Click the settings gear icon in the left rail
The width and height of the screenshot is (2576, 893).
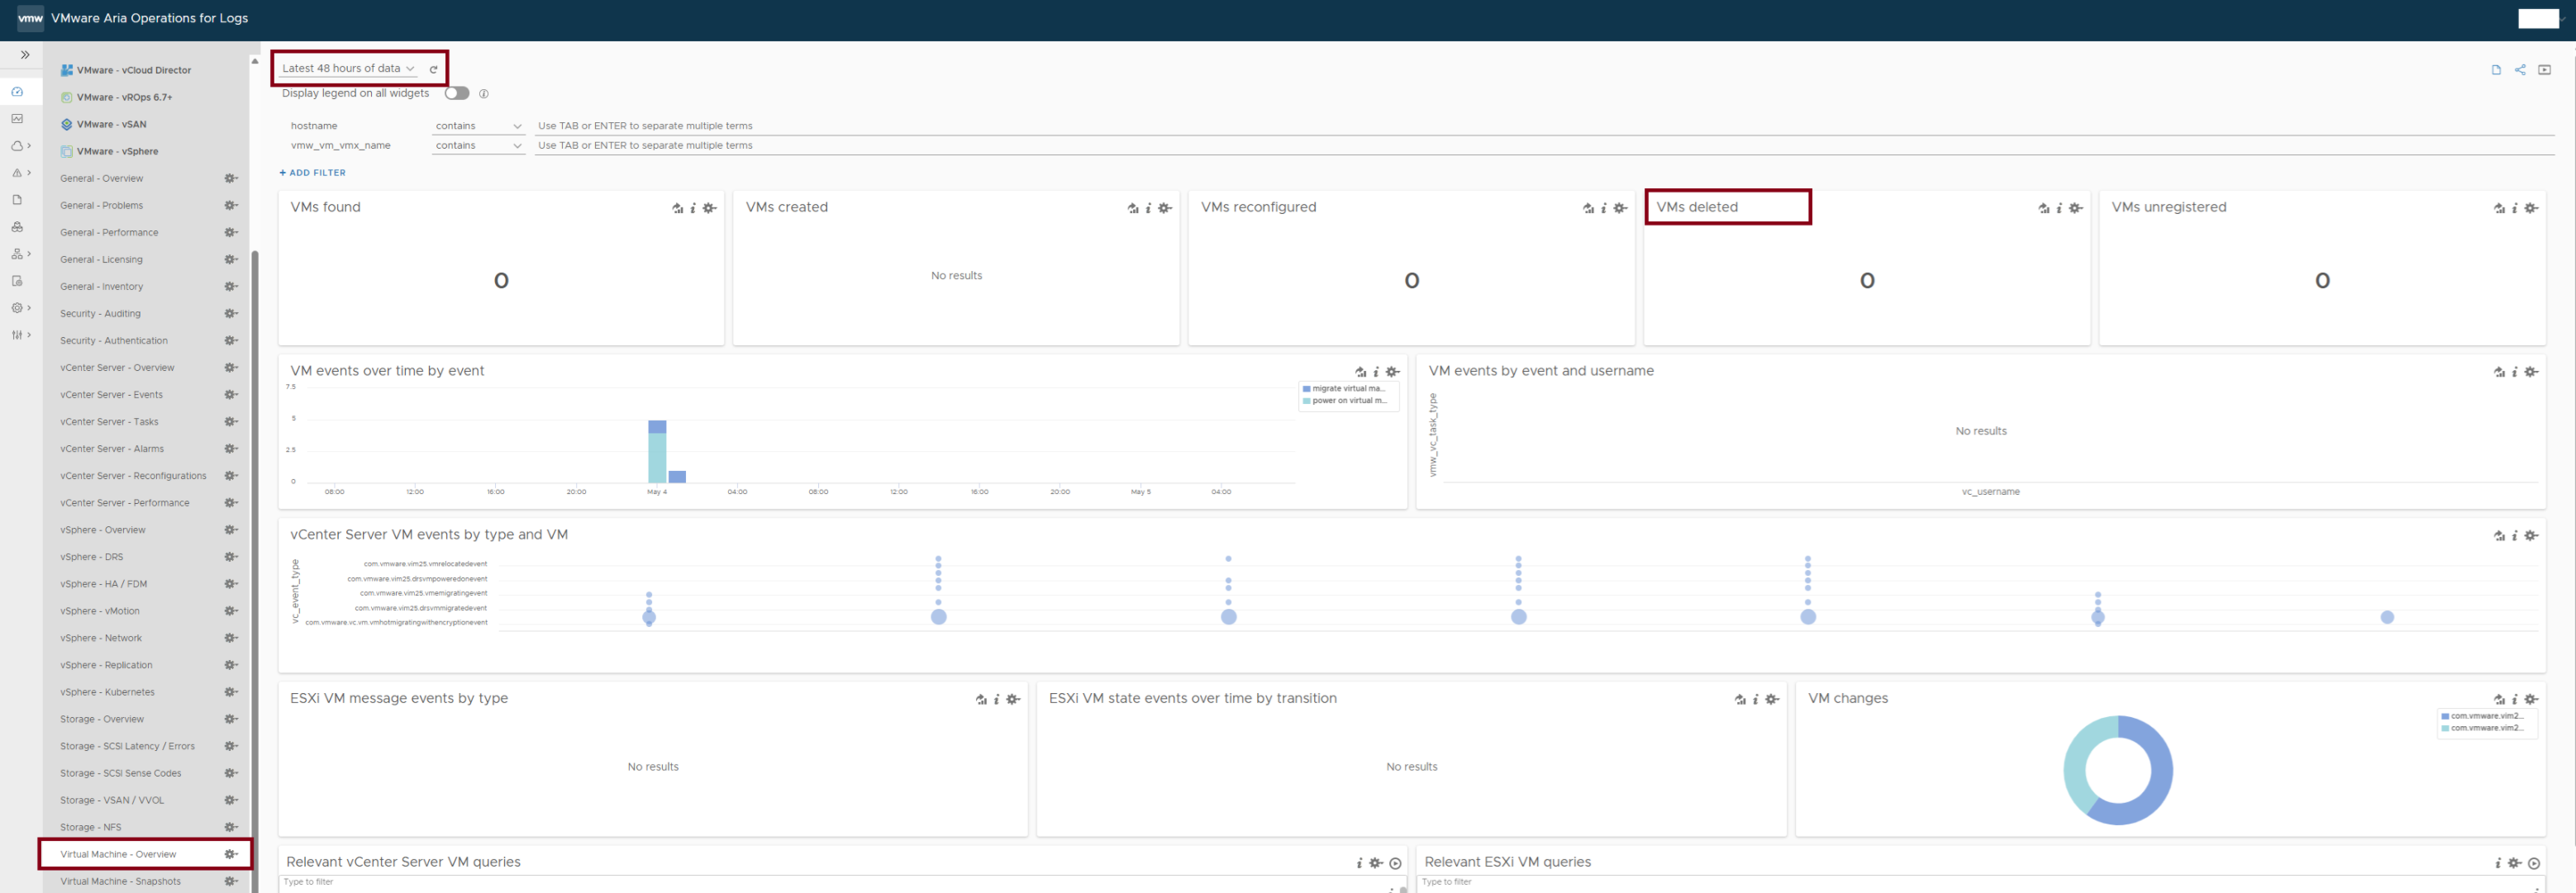click(17, 308)
